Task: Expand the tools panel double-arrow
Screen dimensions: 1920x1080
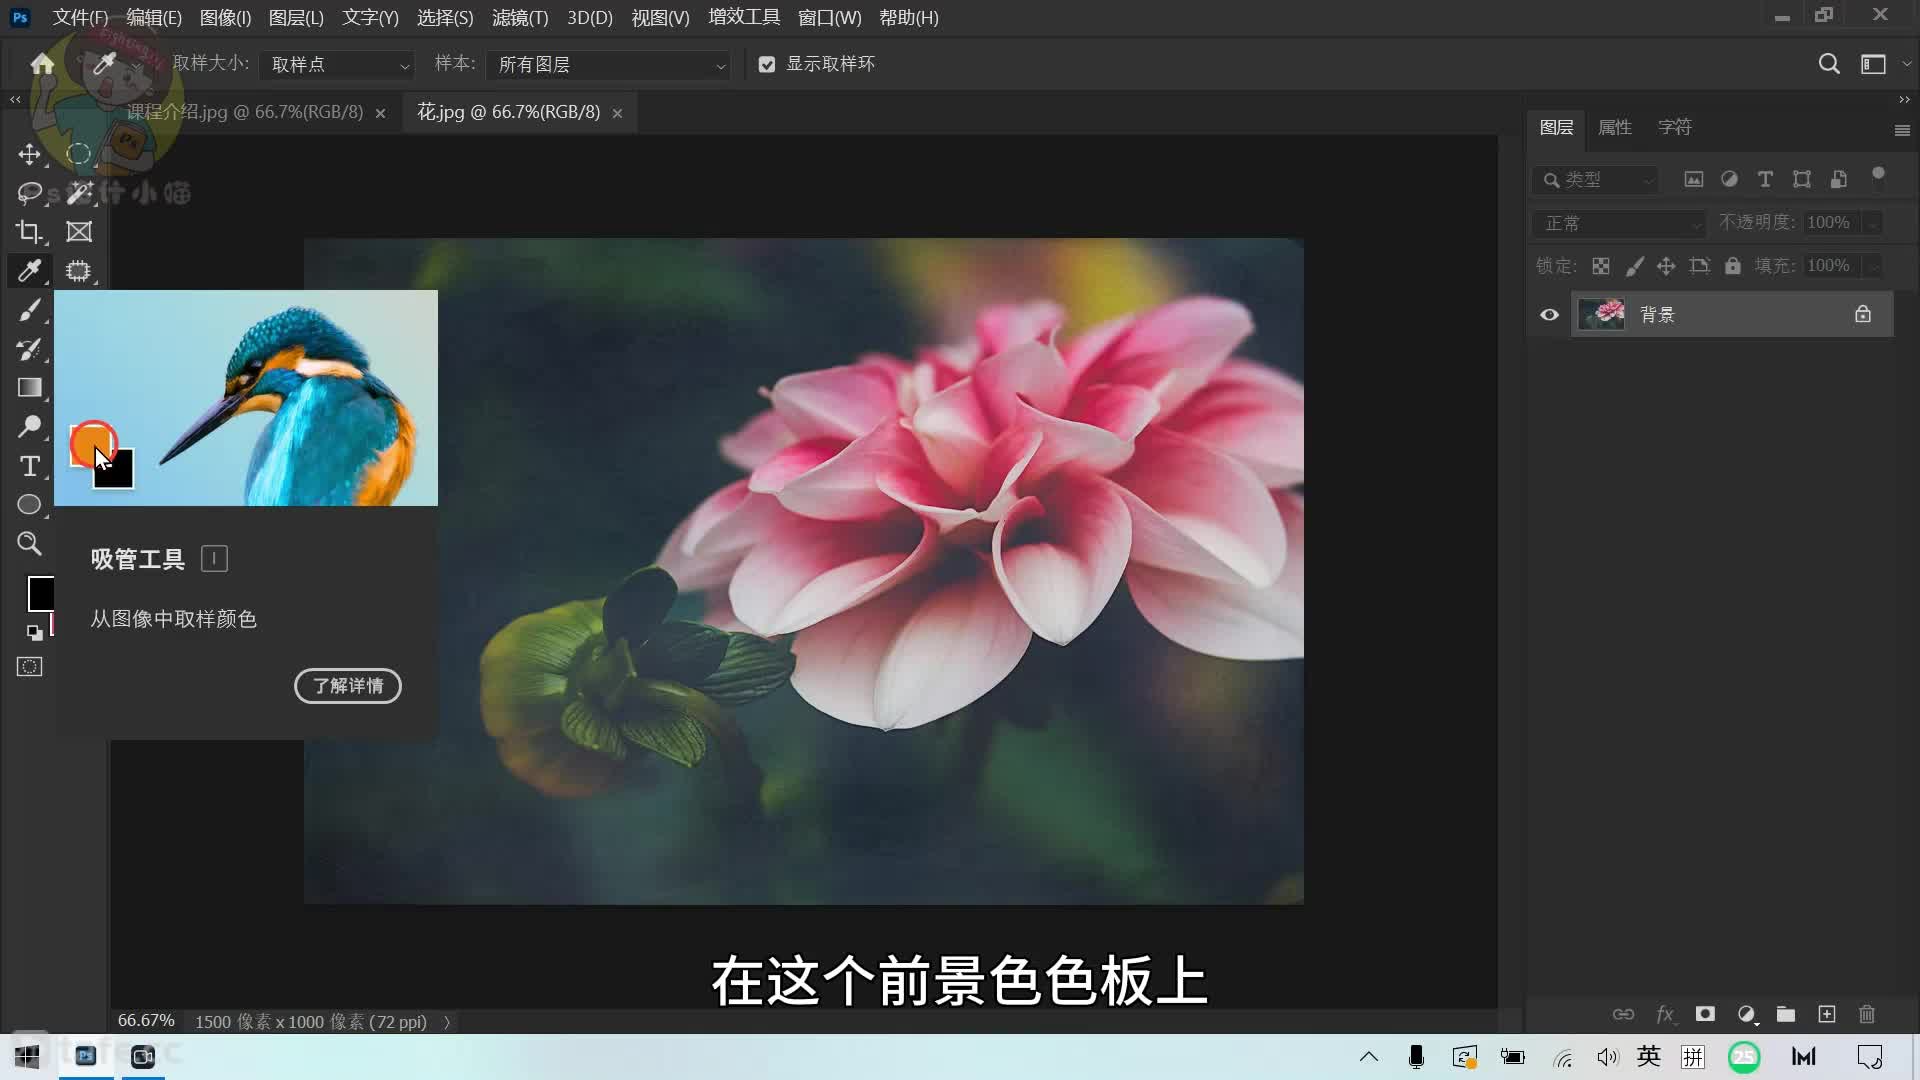Action: click(x=15, y=99)
